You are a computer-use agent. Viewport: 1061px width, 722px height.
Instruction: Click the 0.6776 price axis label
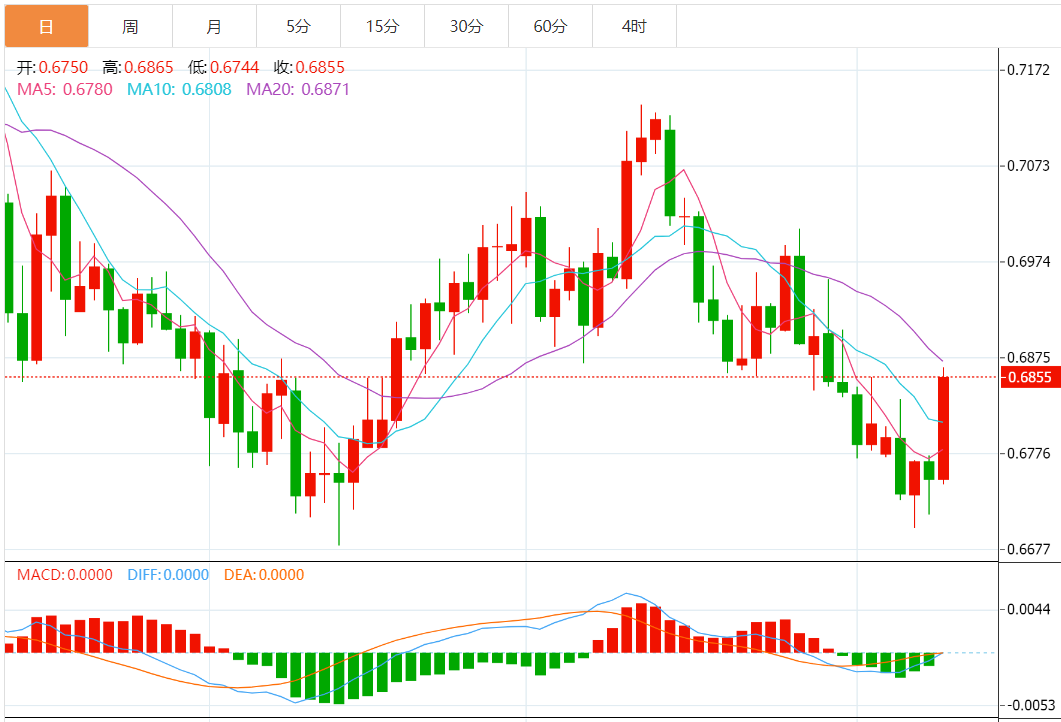[1029, 453]
